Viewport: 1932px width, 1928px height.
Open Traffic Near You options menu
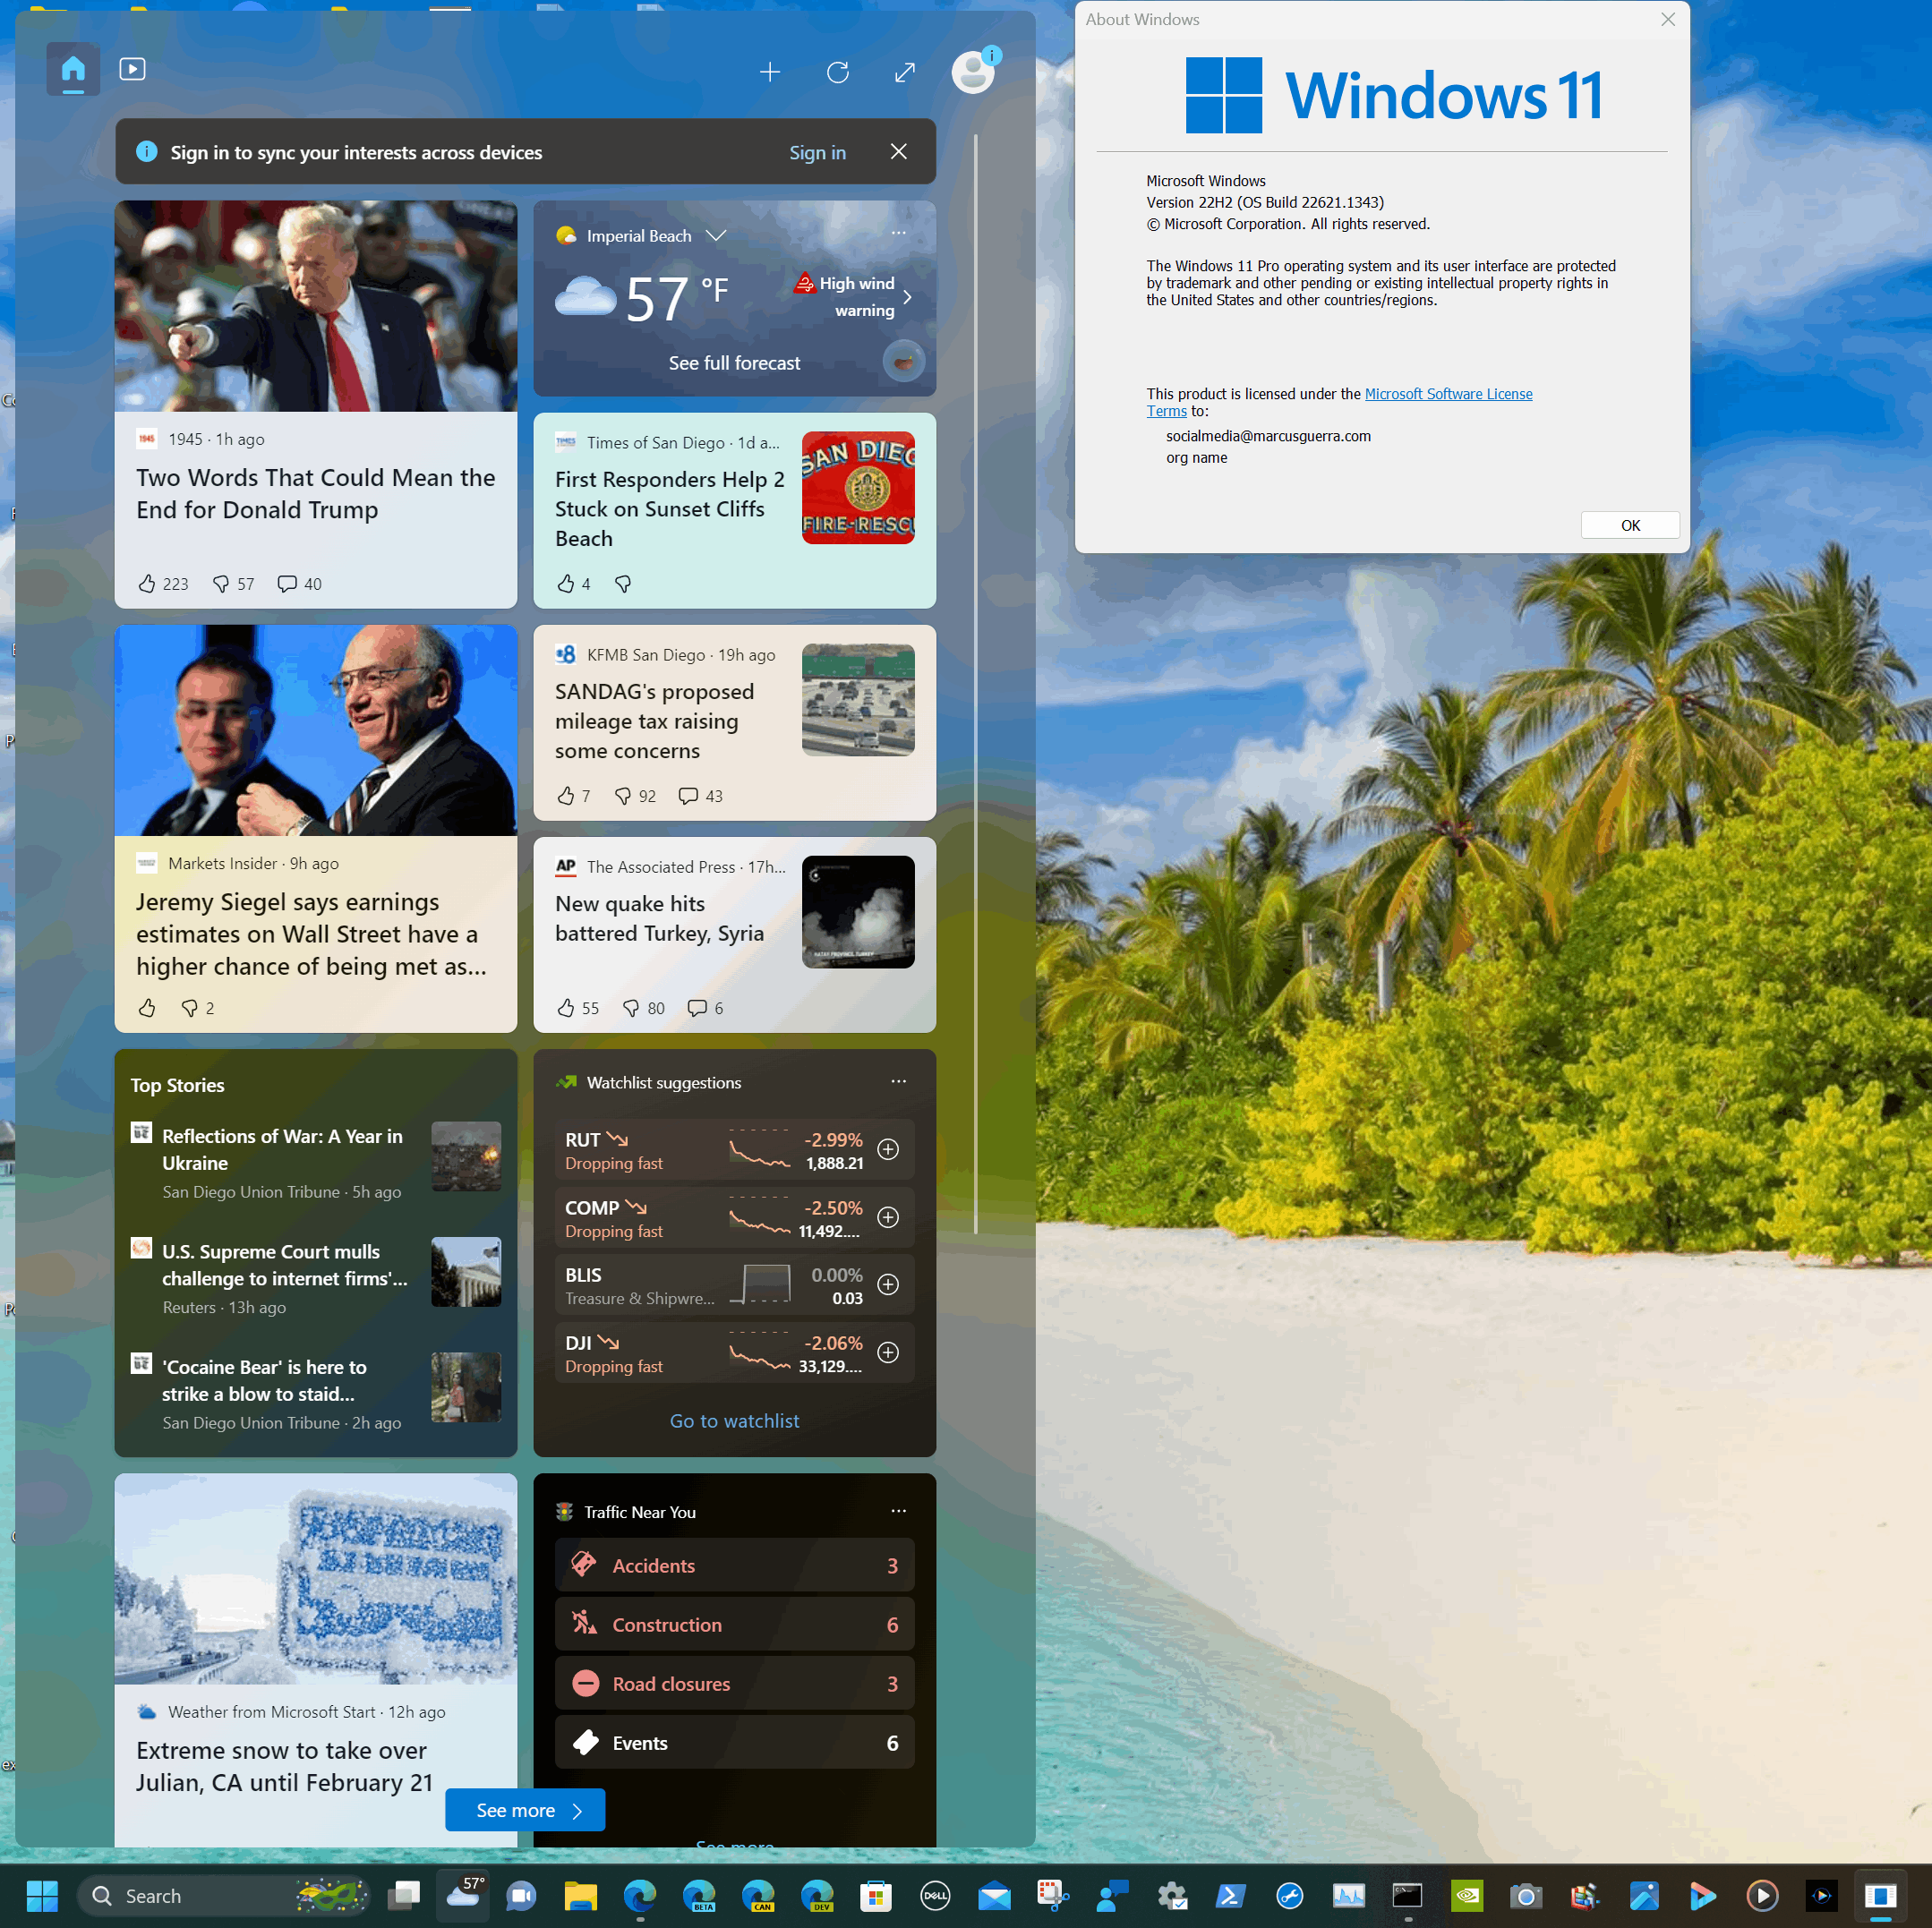tap(898, 1511)
